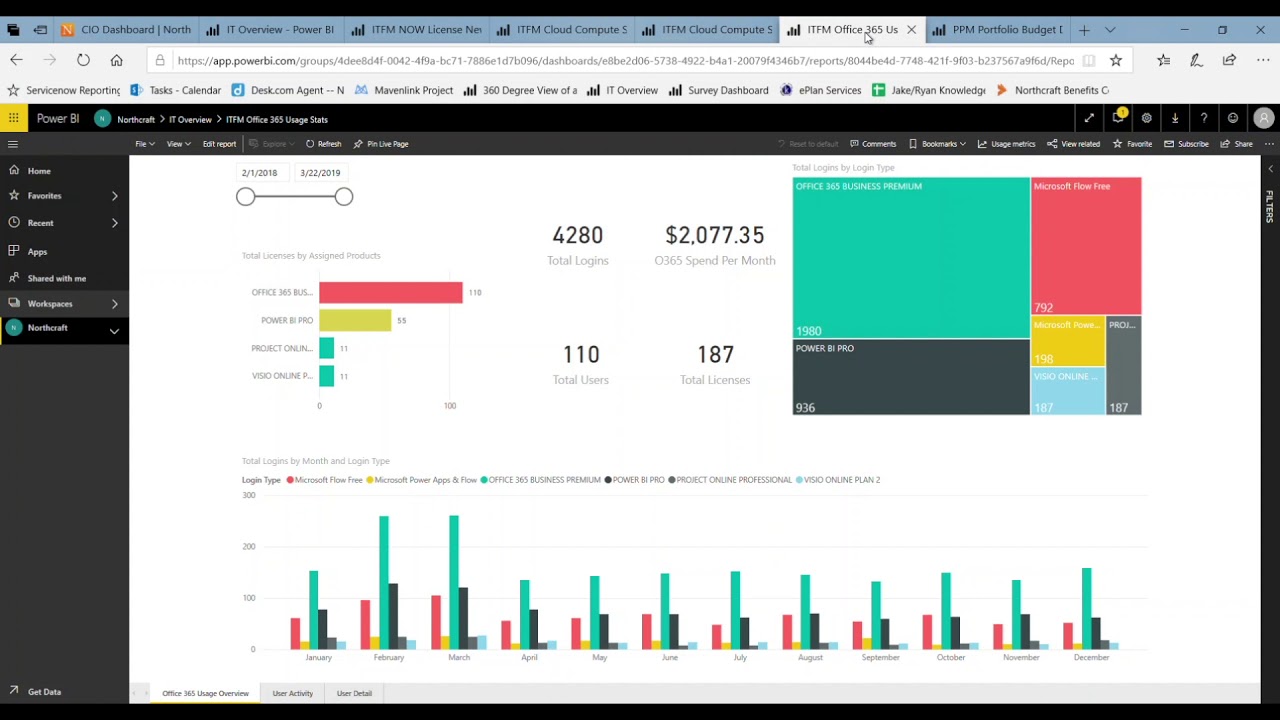
Task: Click Edit report
Action: pyautogui.click(x=219, y=144)
